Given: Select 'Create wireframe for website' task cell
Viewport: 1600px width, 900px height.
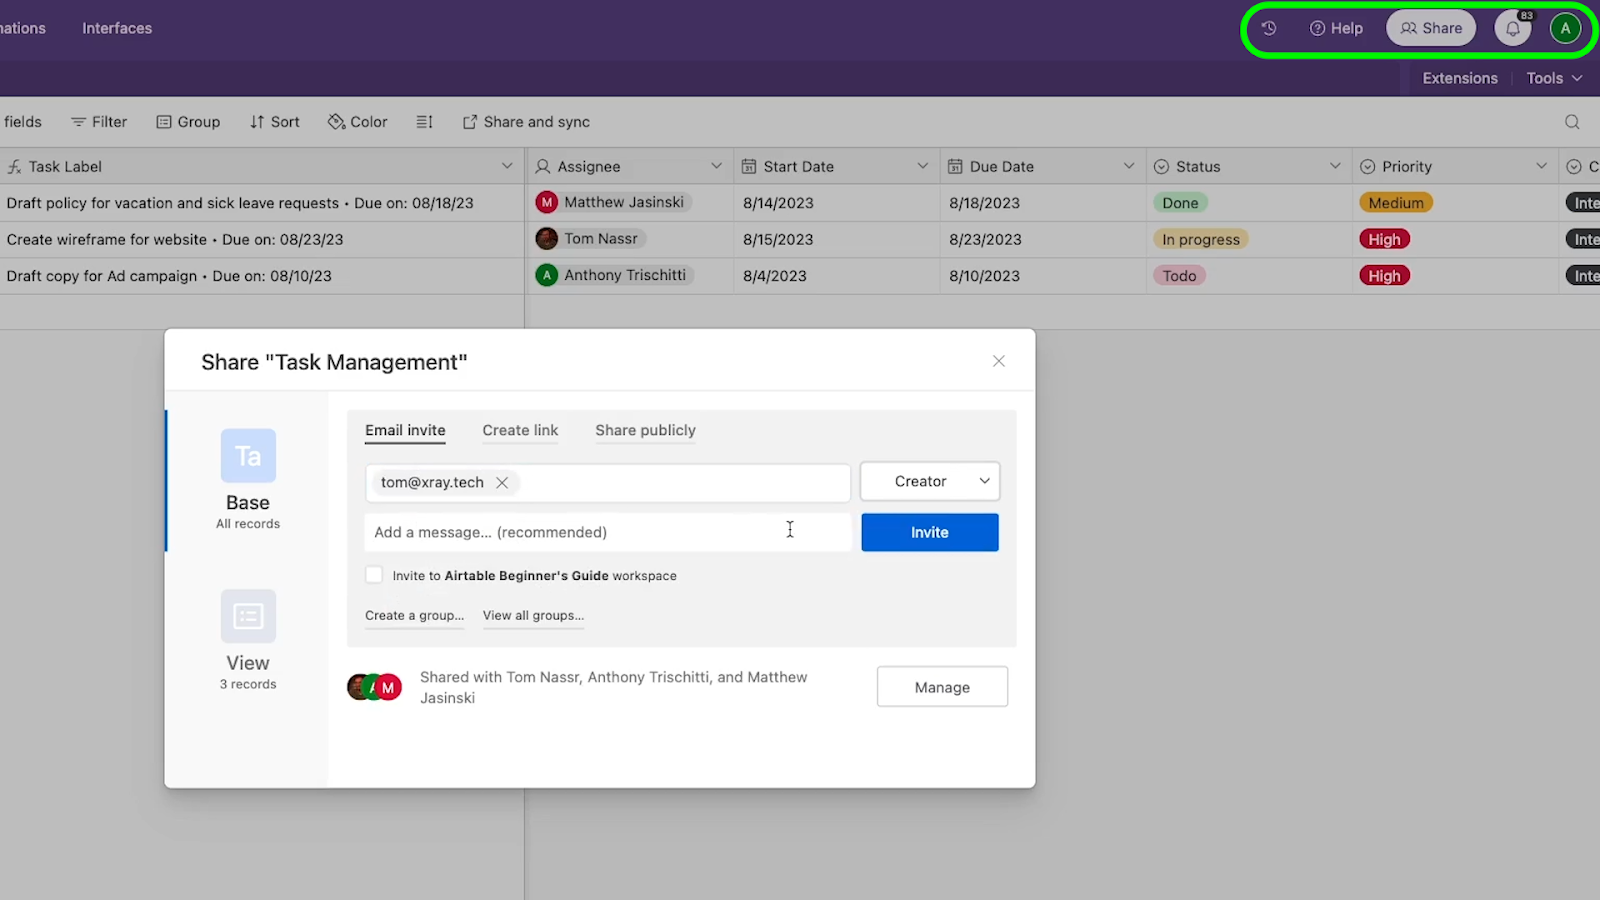Looking at the screenshot, I should click(262, 239).
